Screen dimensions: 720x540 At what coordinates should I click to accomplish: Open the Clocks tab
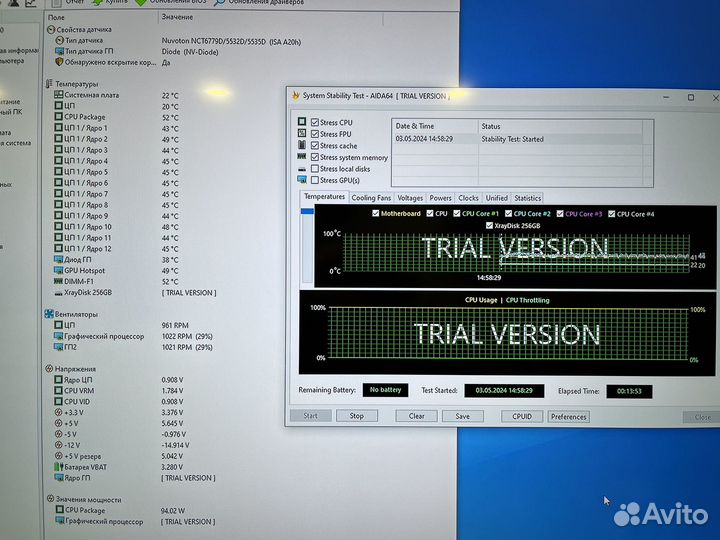point(468,198)
